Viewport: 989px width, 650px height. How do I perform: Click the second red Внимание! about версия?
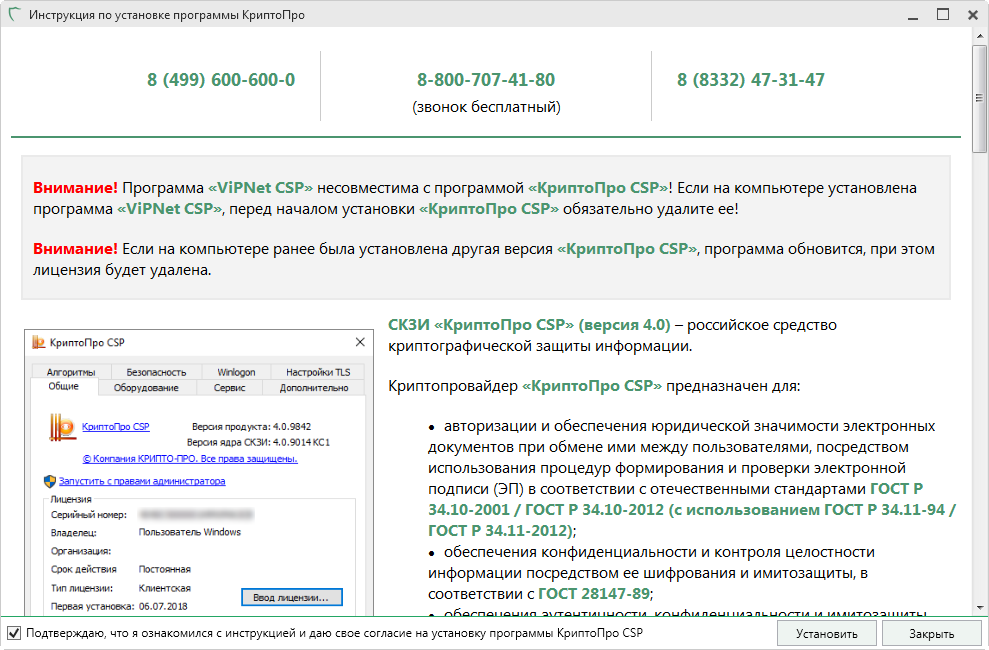click(75, 249)
